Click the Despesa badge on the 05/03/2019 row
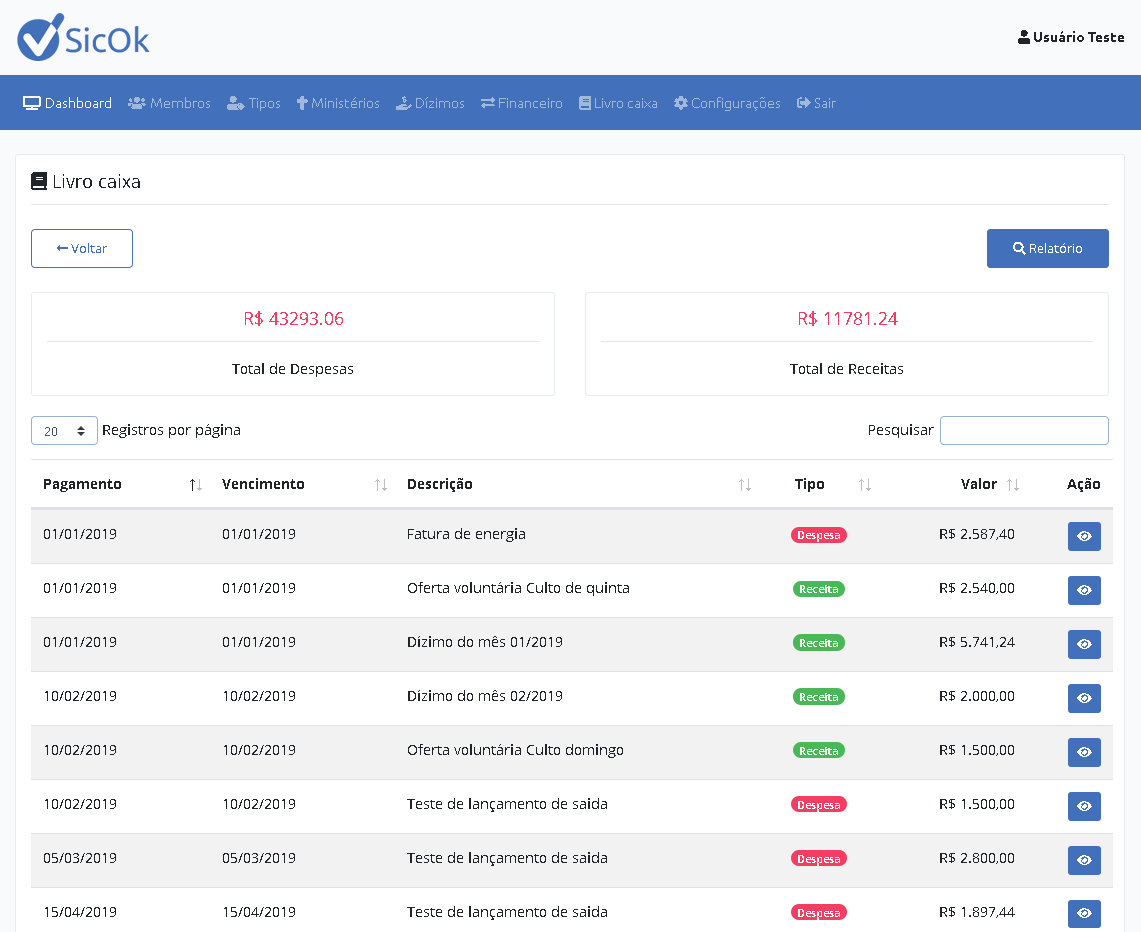Image resolution: width=1141 pixels, height=932 pixels. (819, 859)
